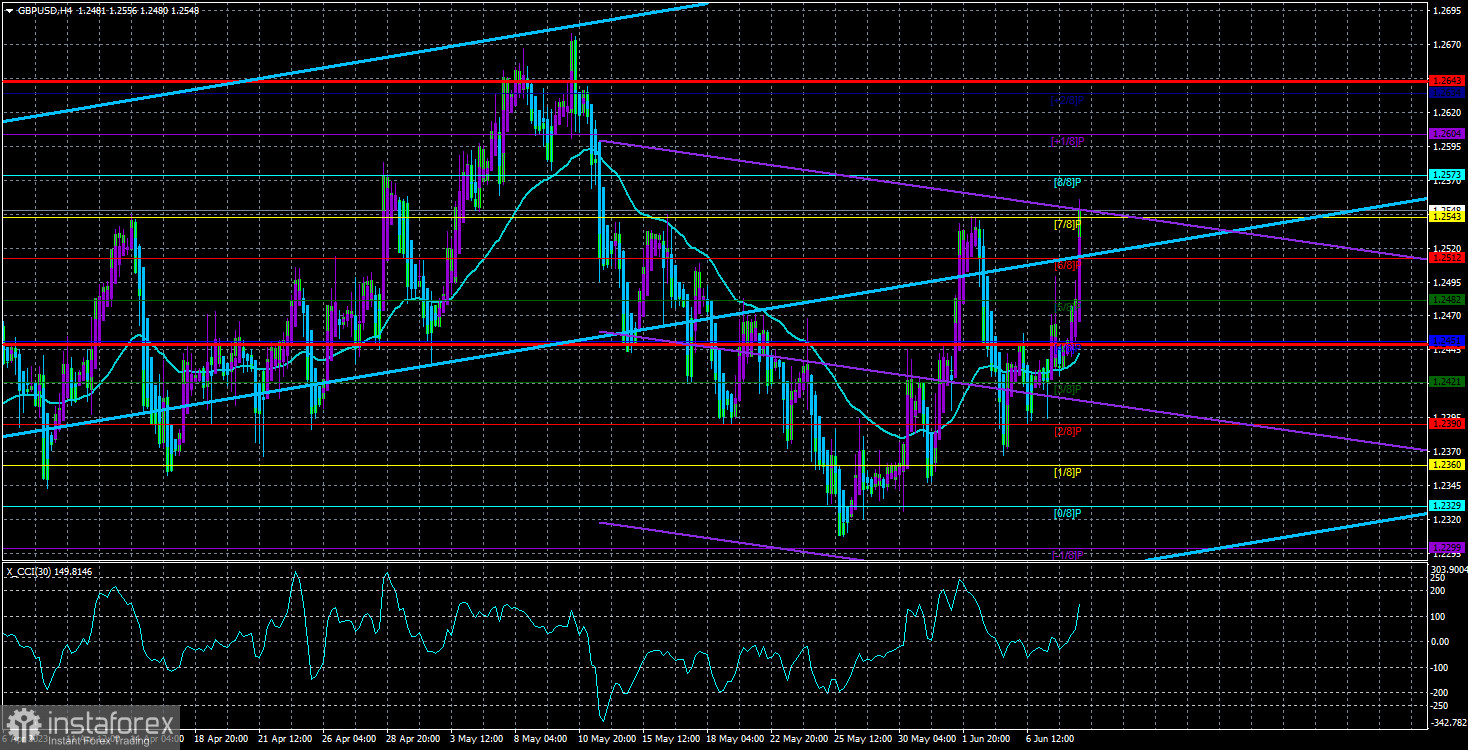
Task: Click the [+1/8]P Murray level label
Action: (1067, 142)
